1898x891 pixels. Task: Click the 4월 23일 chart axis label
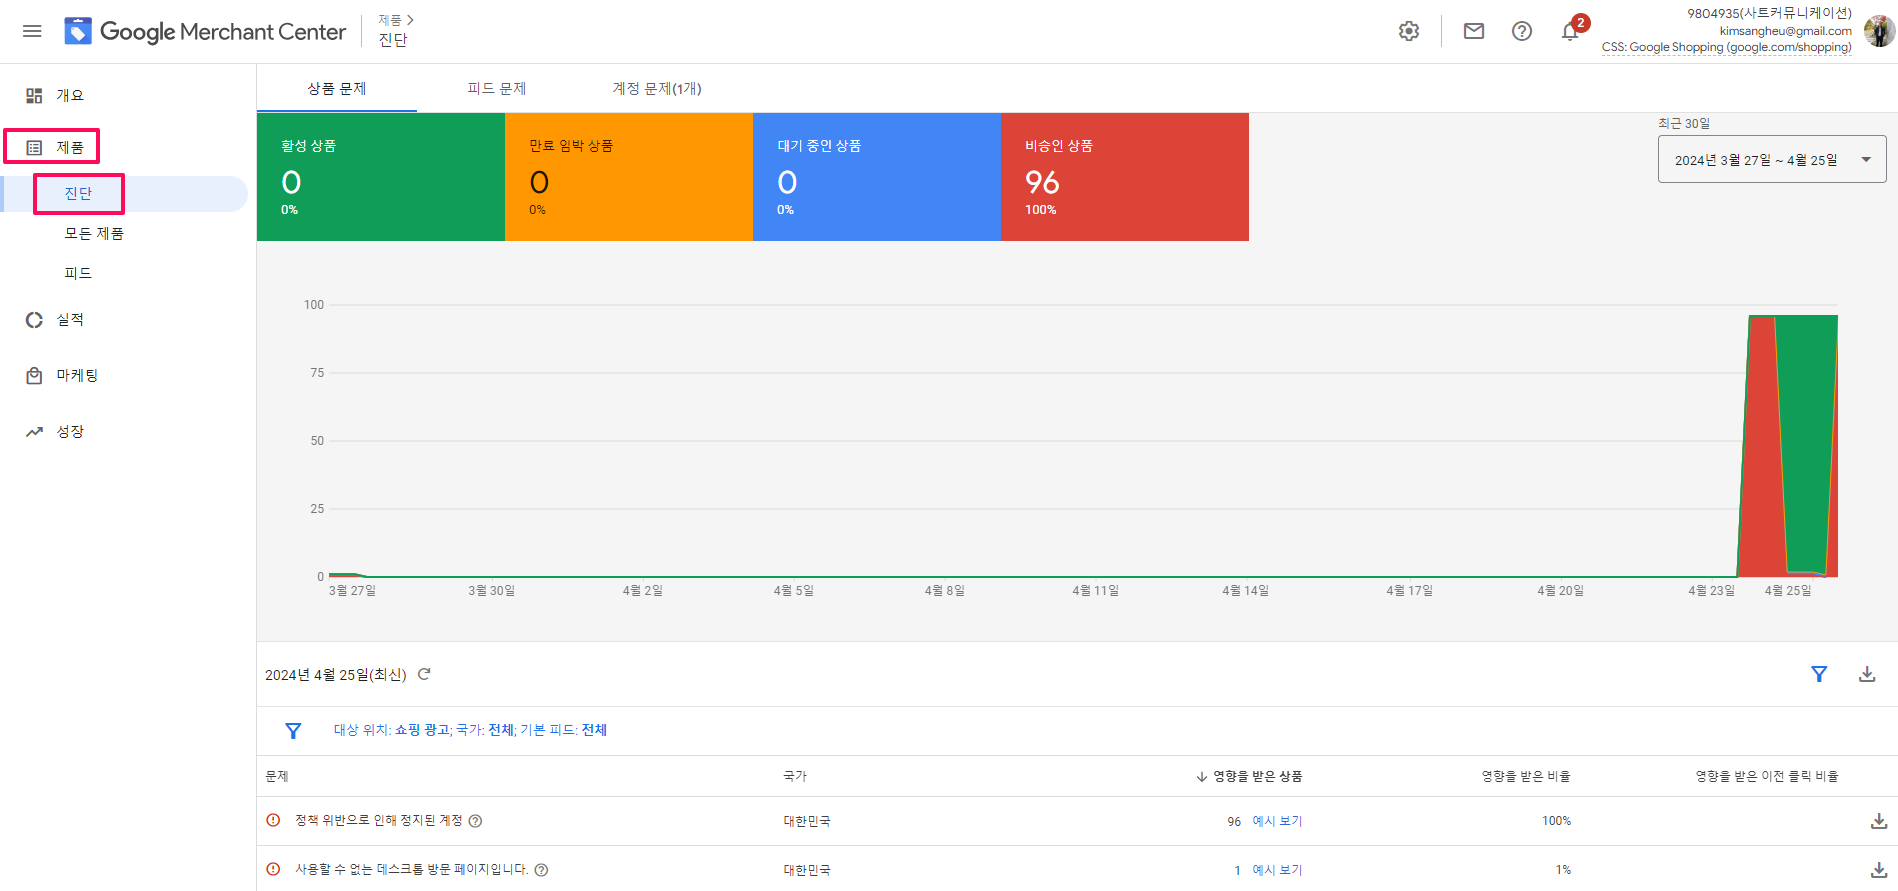pyautogui.click(x=1711, y=591)
